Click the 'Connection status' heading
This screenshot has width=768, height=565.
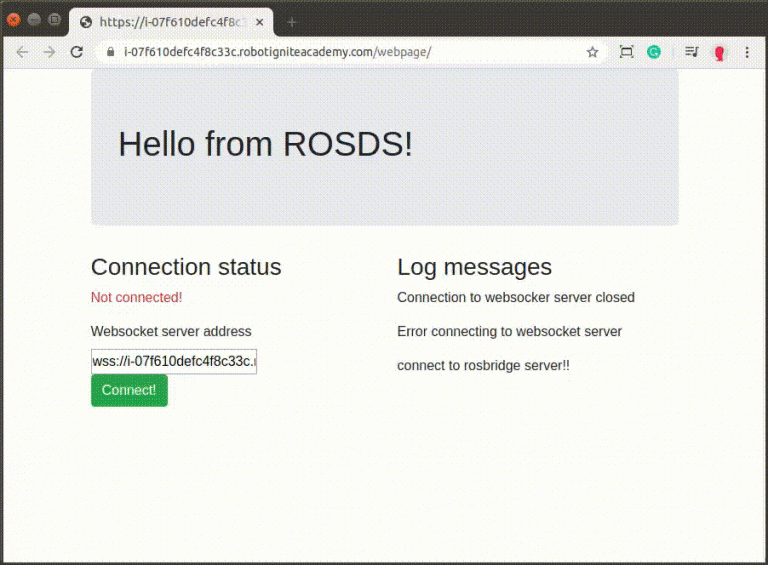point(186,267)
